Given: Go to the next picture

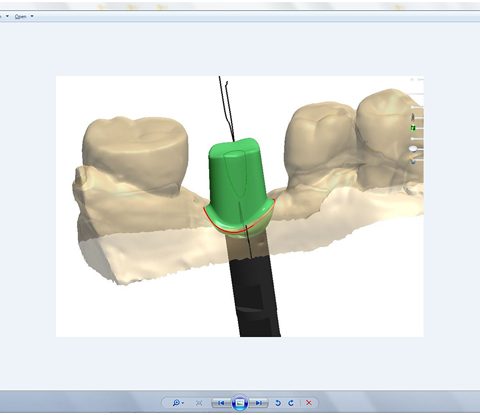Looking at the screenshot, I should pyautogui.click(x=259, y=403).
